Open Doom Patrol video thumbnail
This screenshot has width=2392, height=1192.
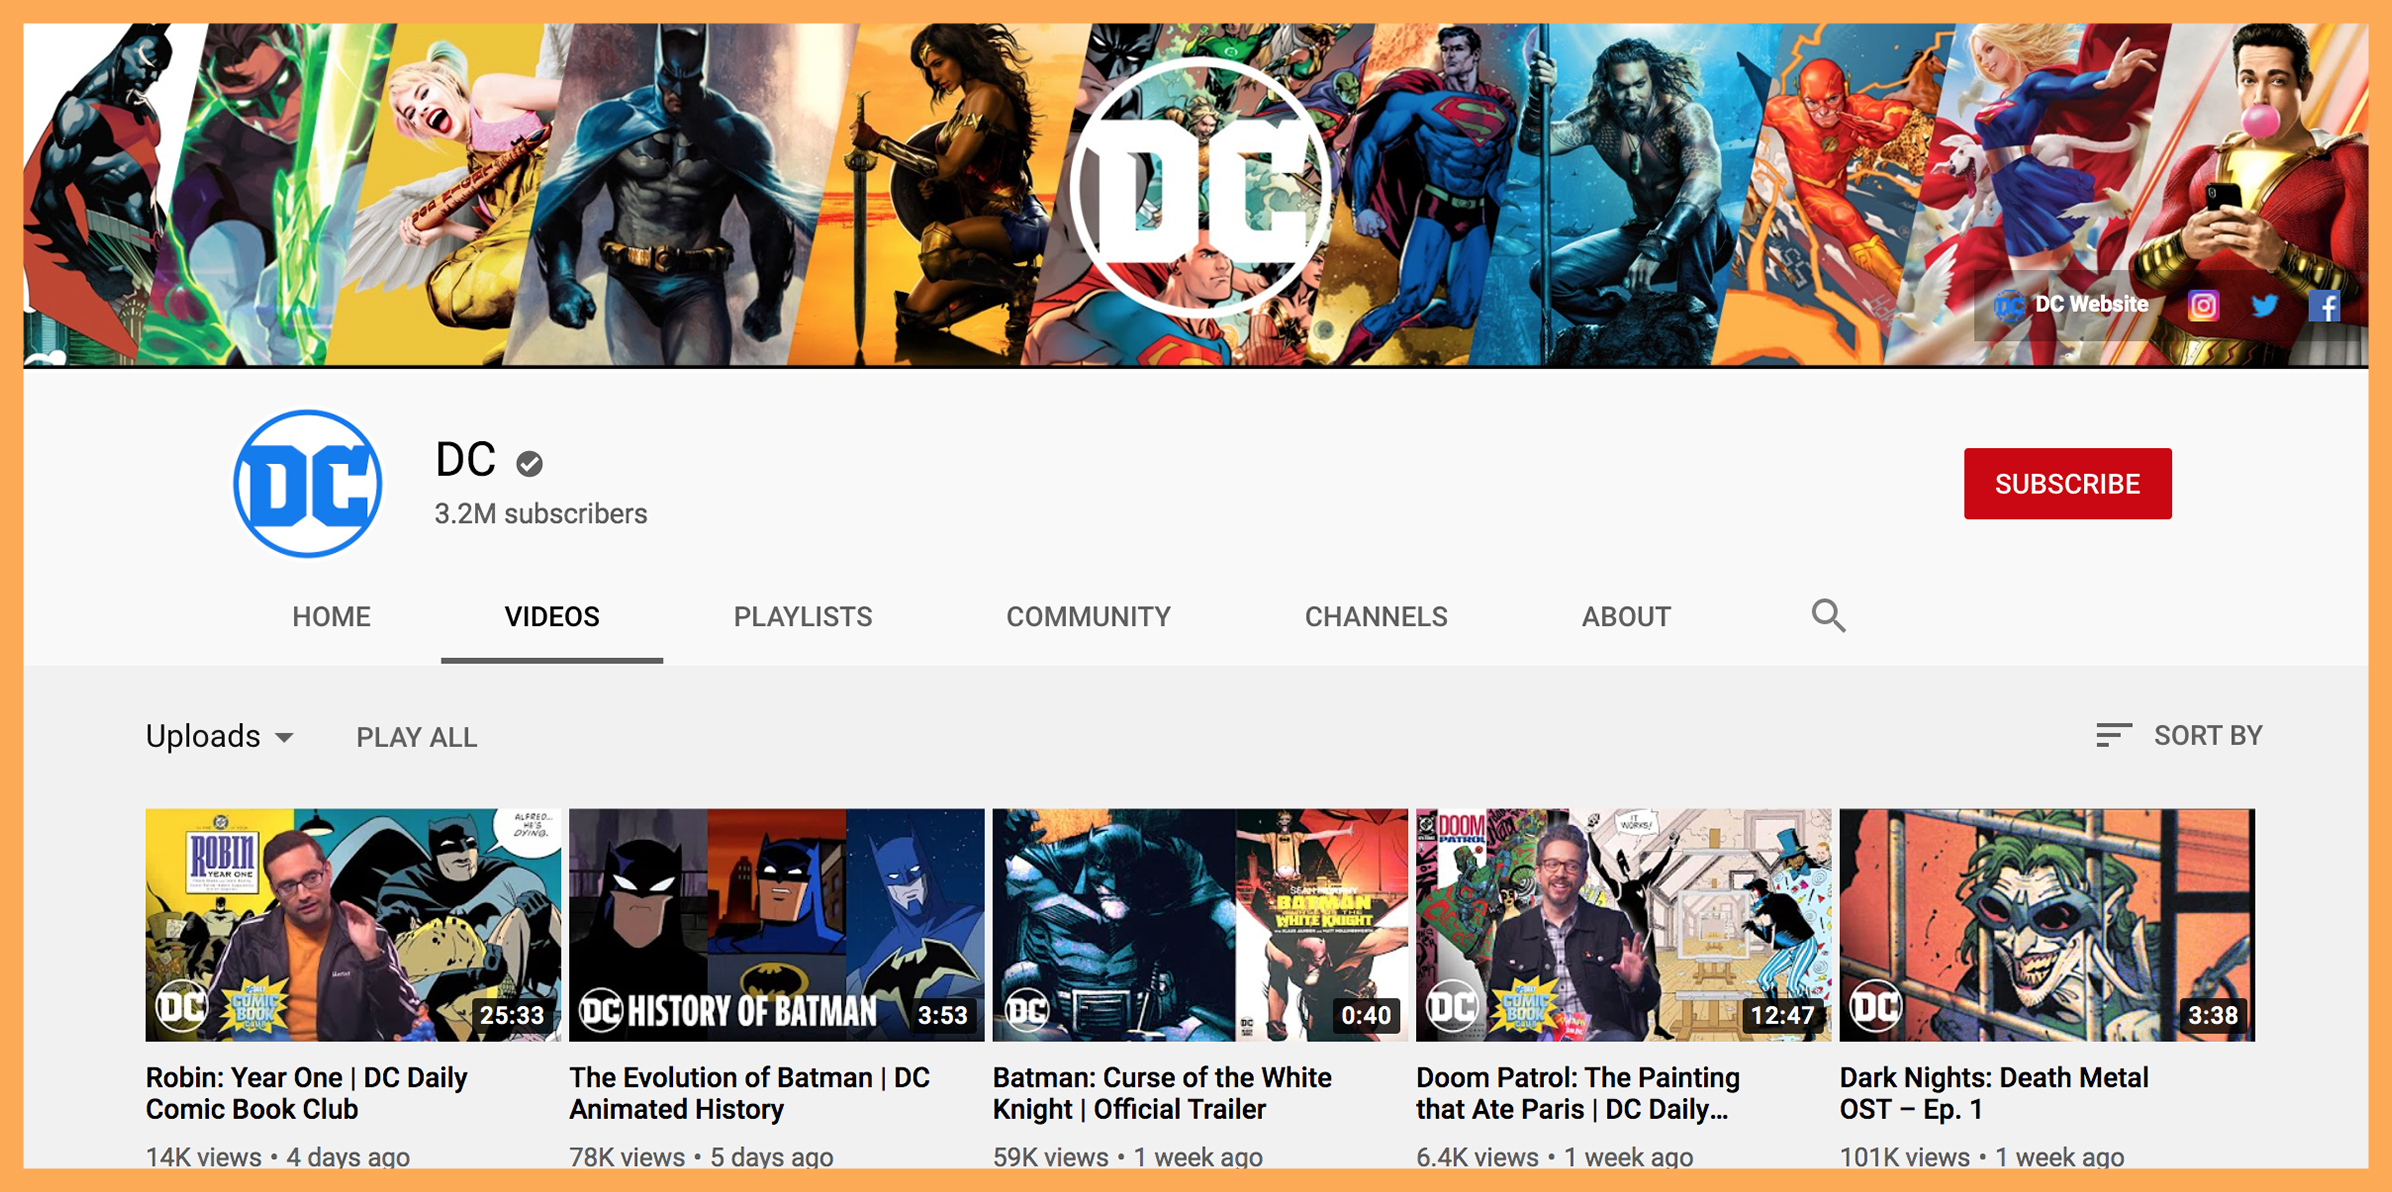pos(1623,925)
